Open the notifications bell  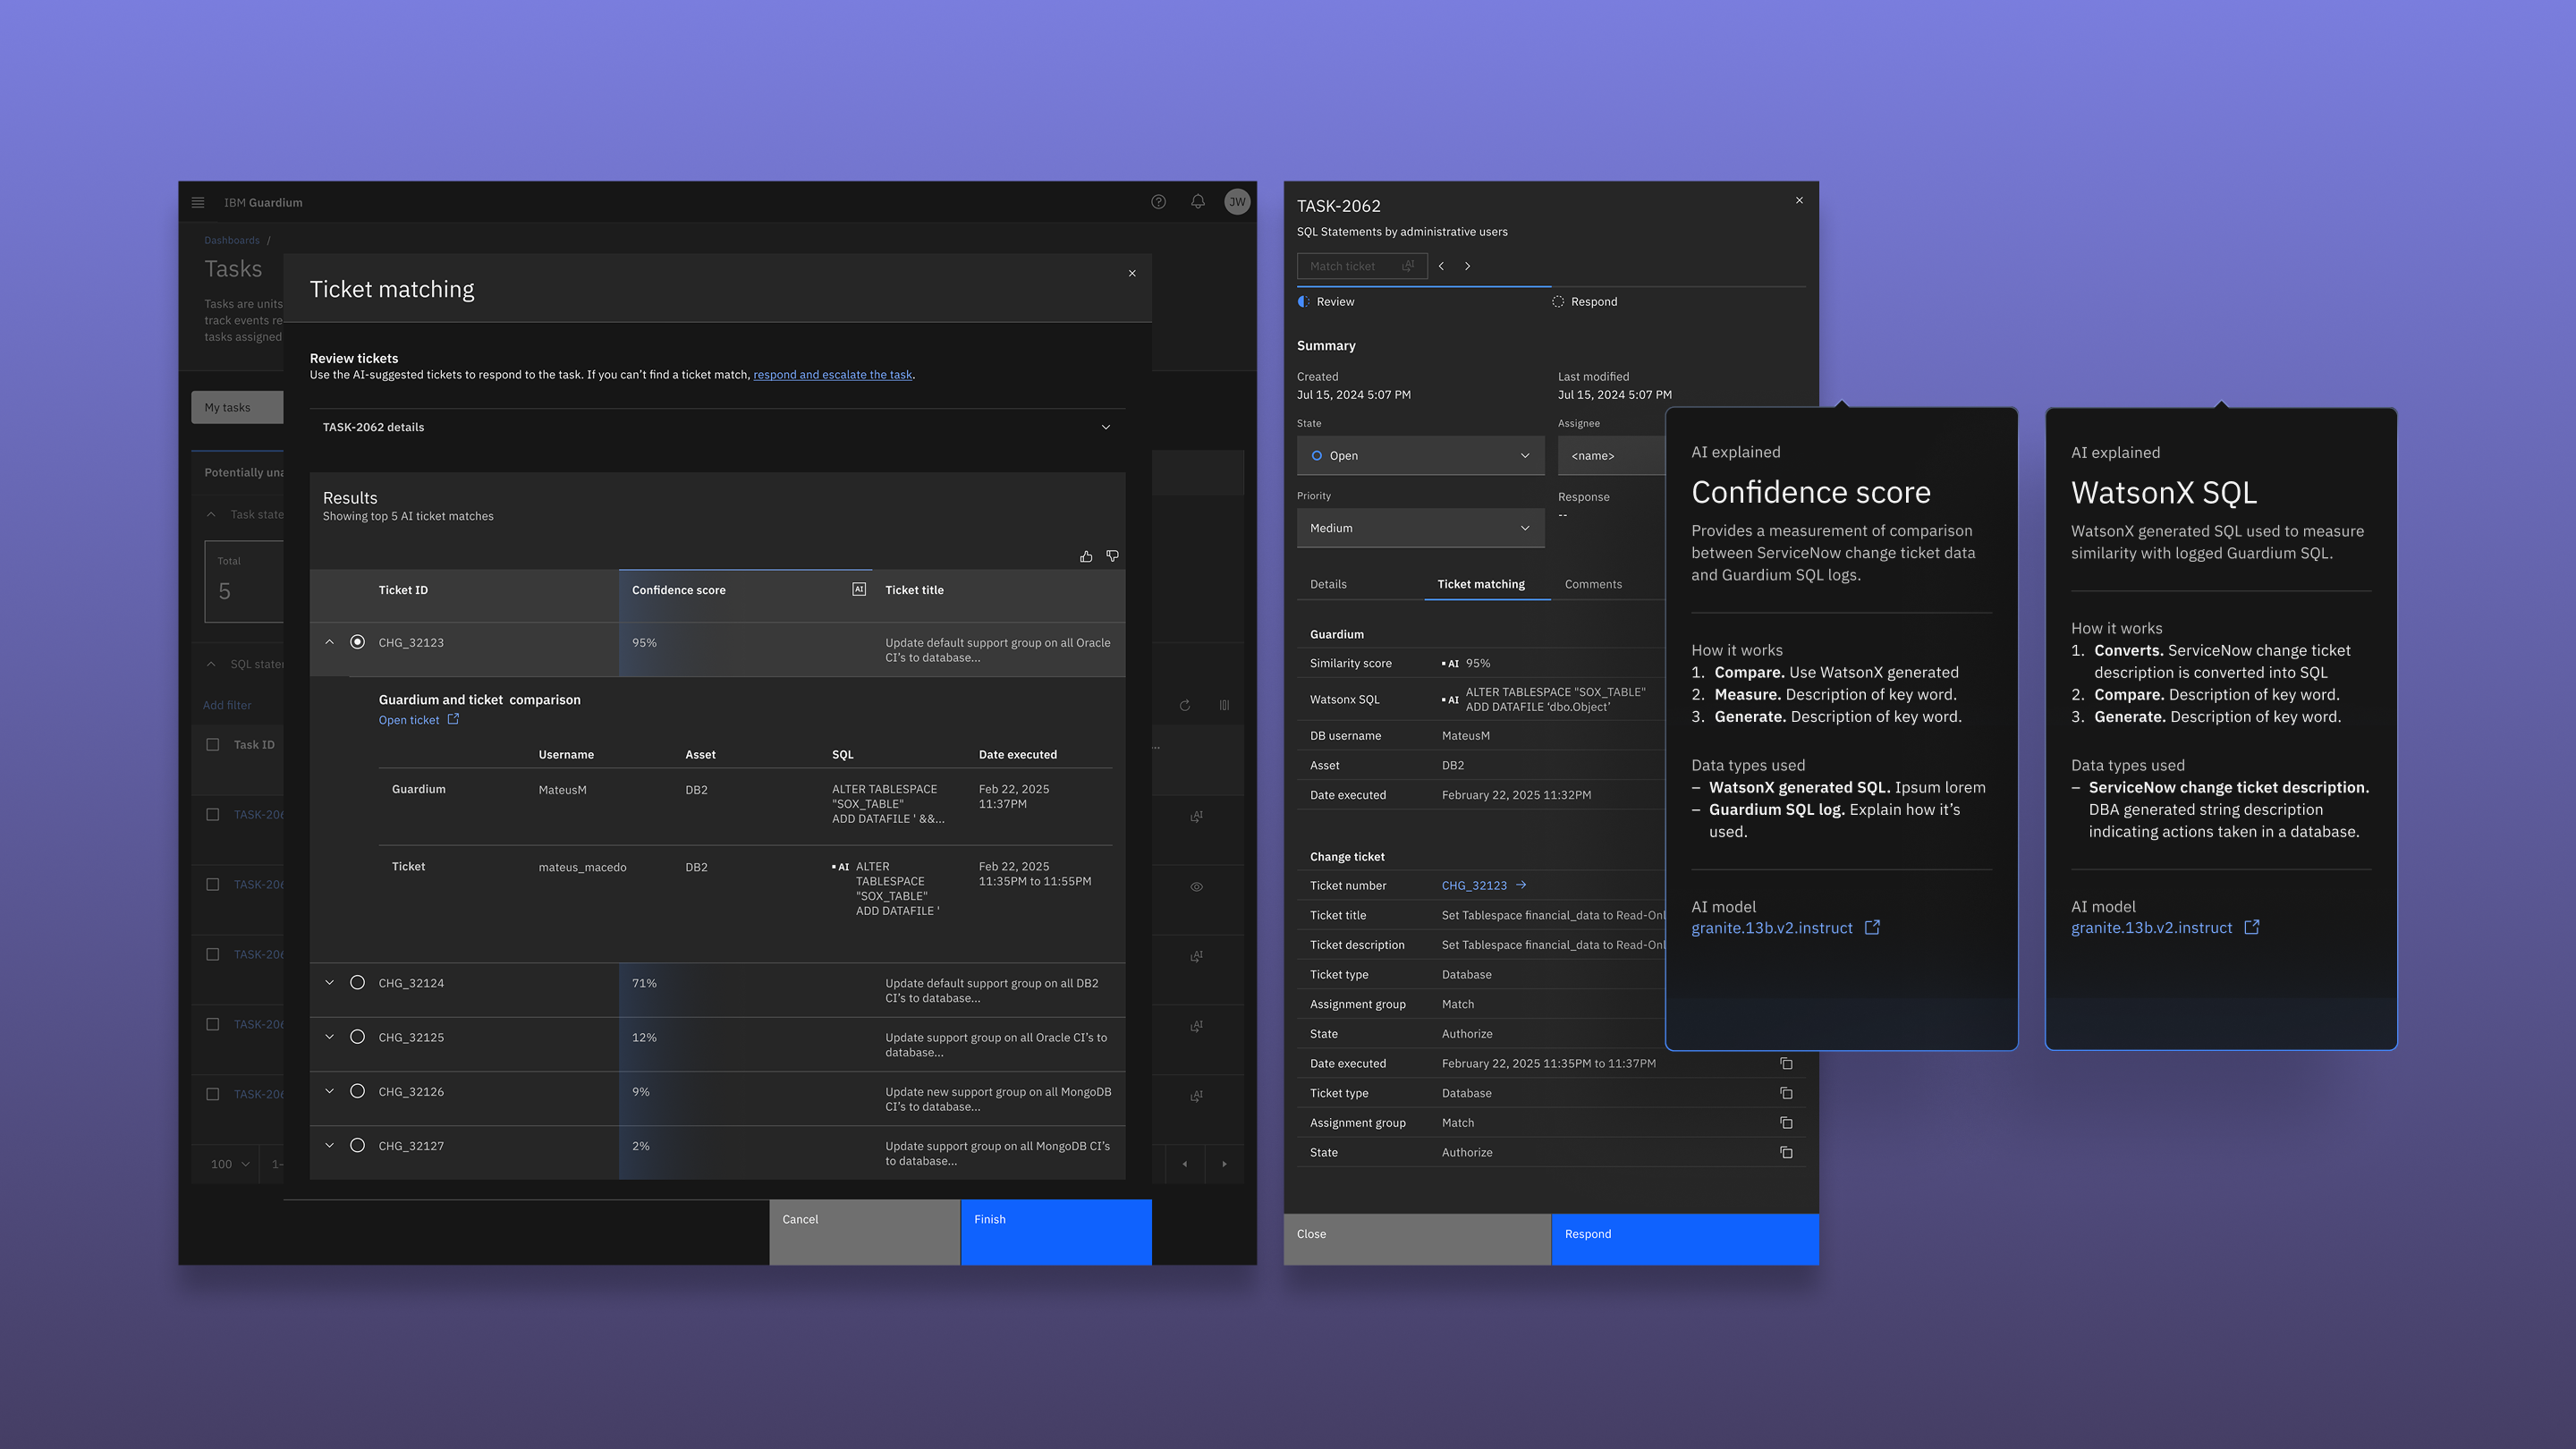(1197, 202)
